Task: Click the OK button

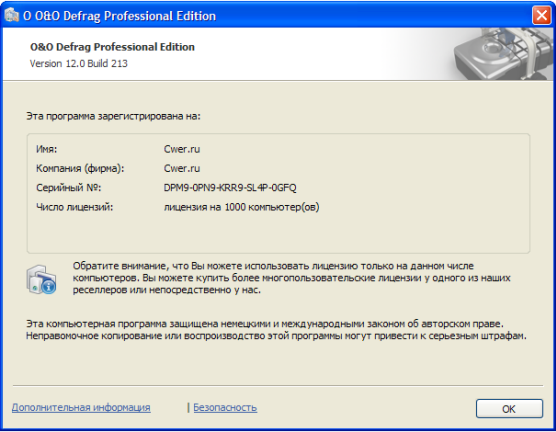Action: pos(509,409)
